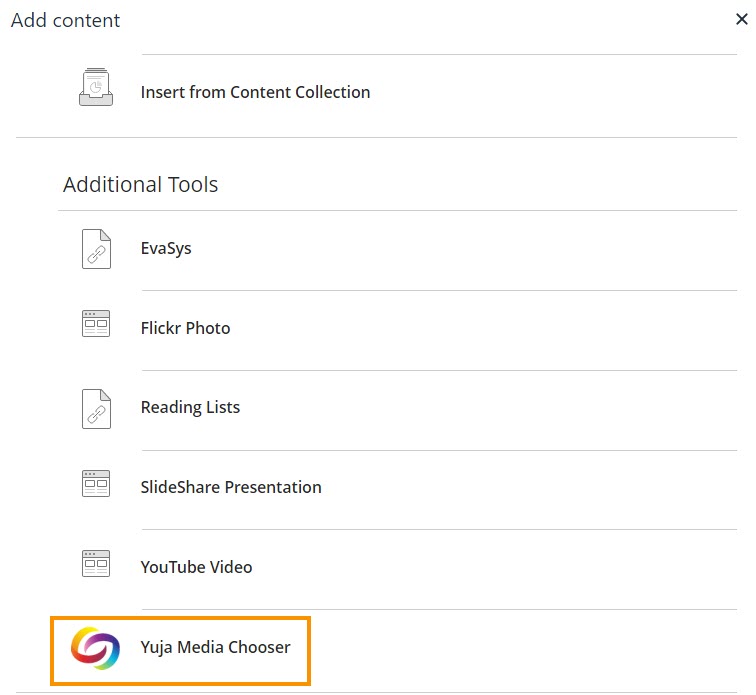
Task: Click the Add content panel title
Action: tap(66, 20)
